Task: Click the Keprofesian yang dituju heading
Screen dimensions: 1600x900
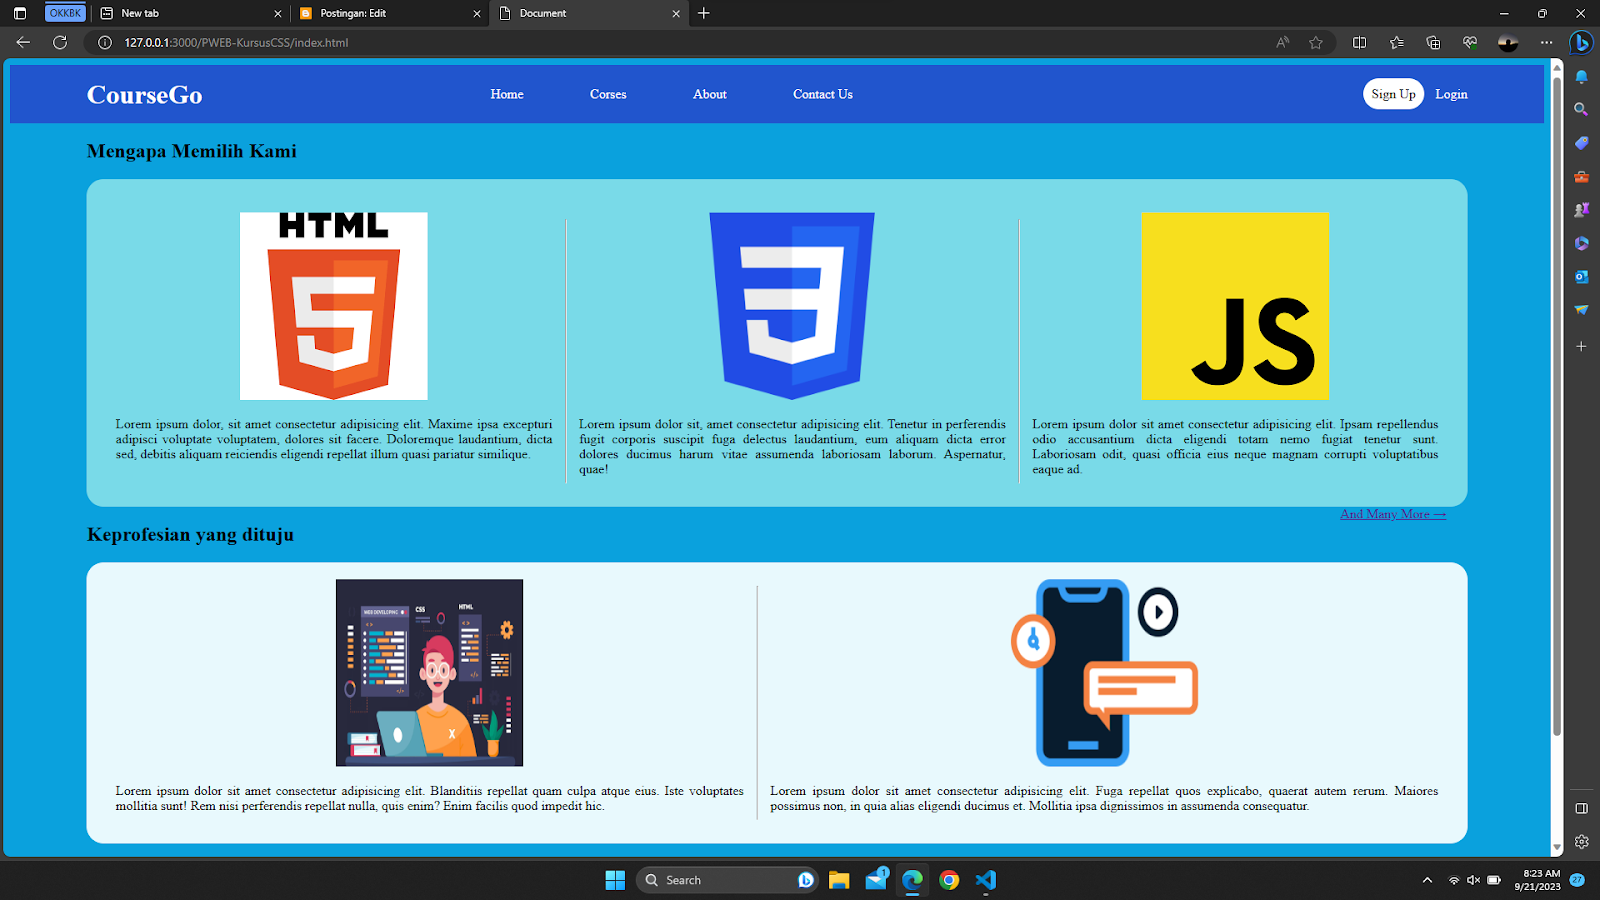Action: point(190,534)
